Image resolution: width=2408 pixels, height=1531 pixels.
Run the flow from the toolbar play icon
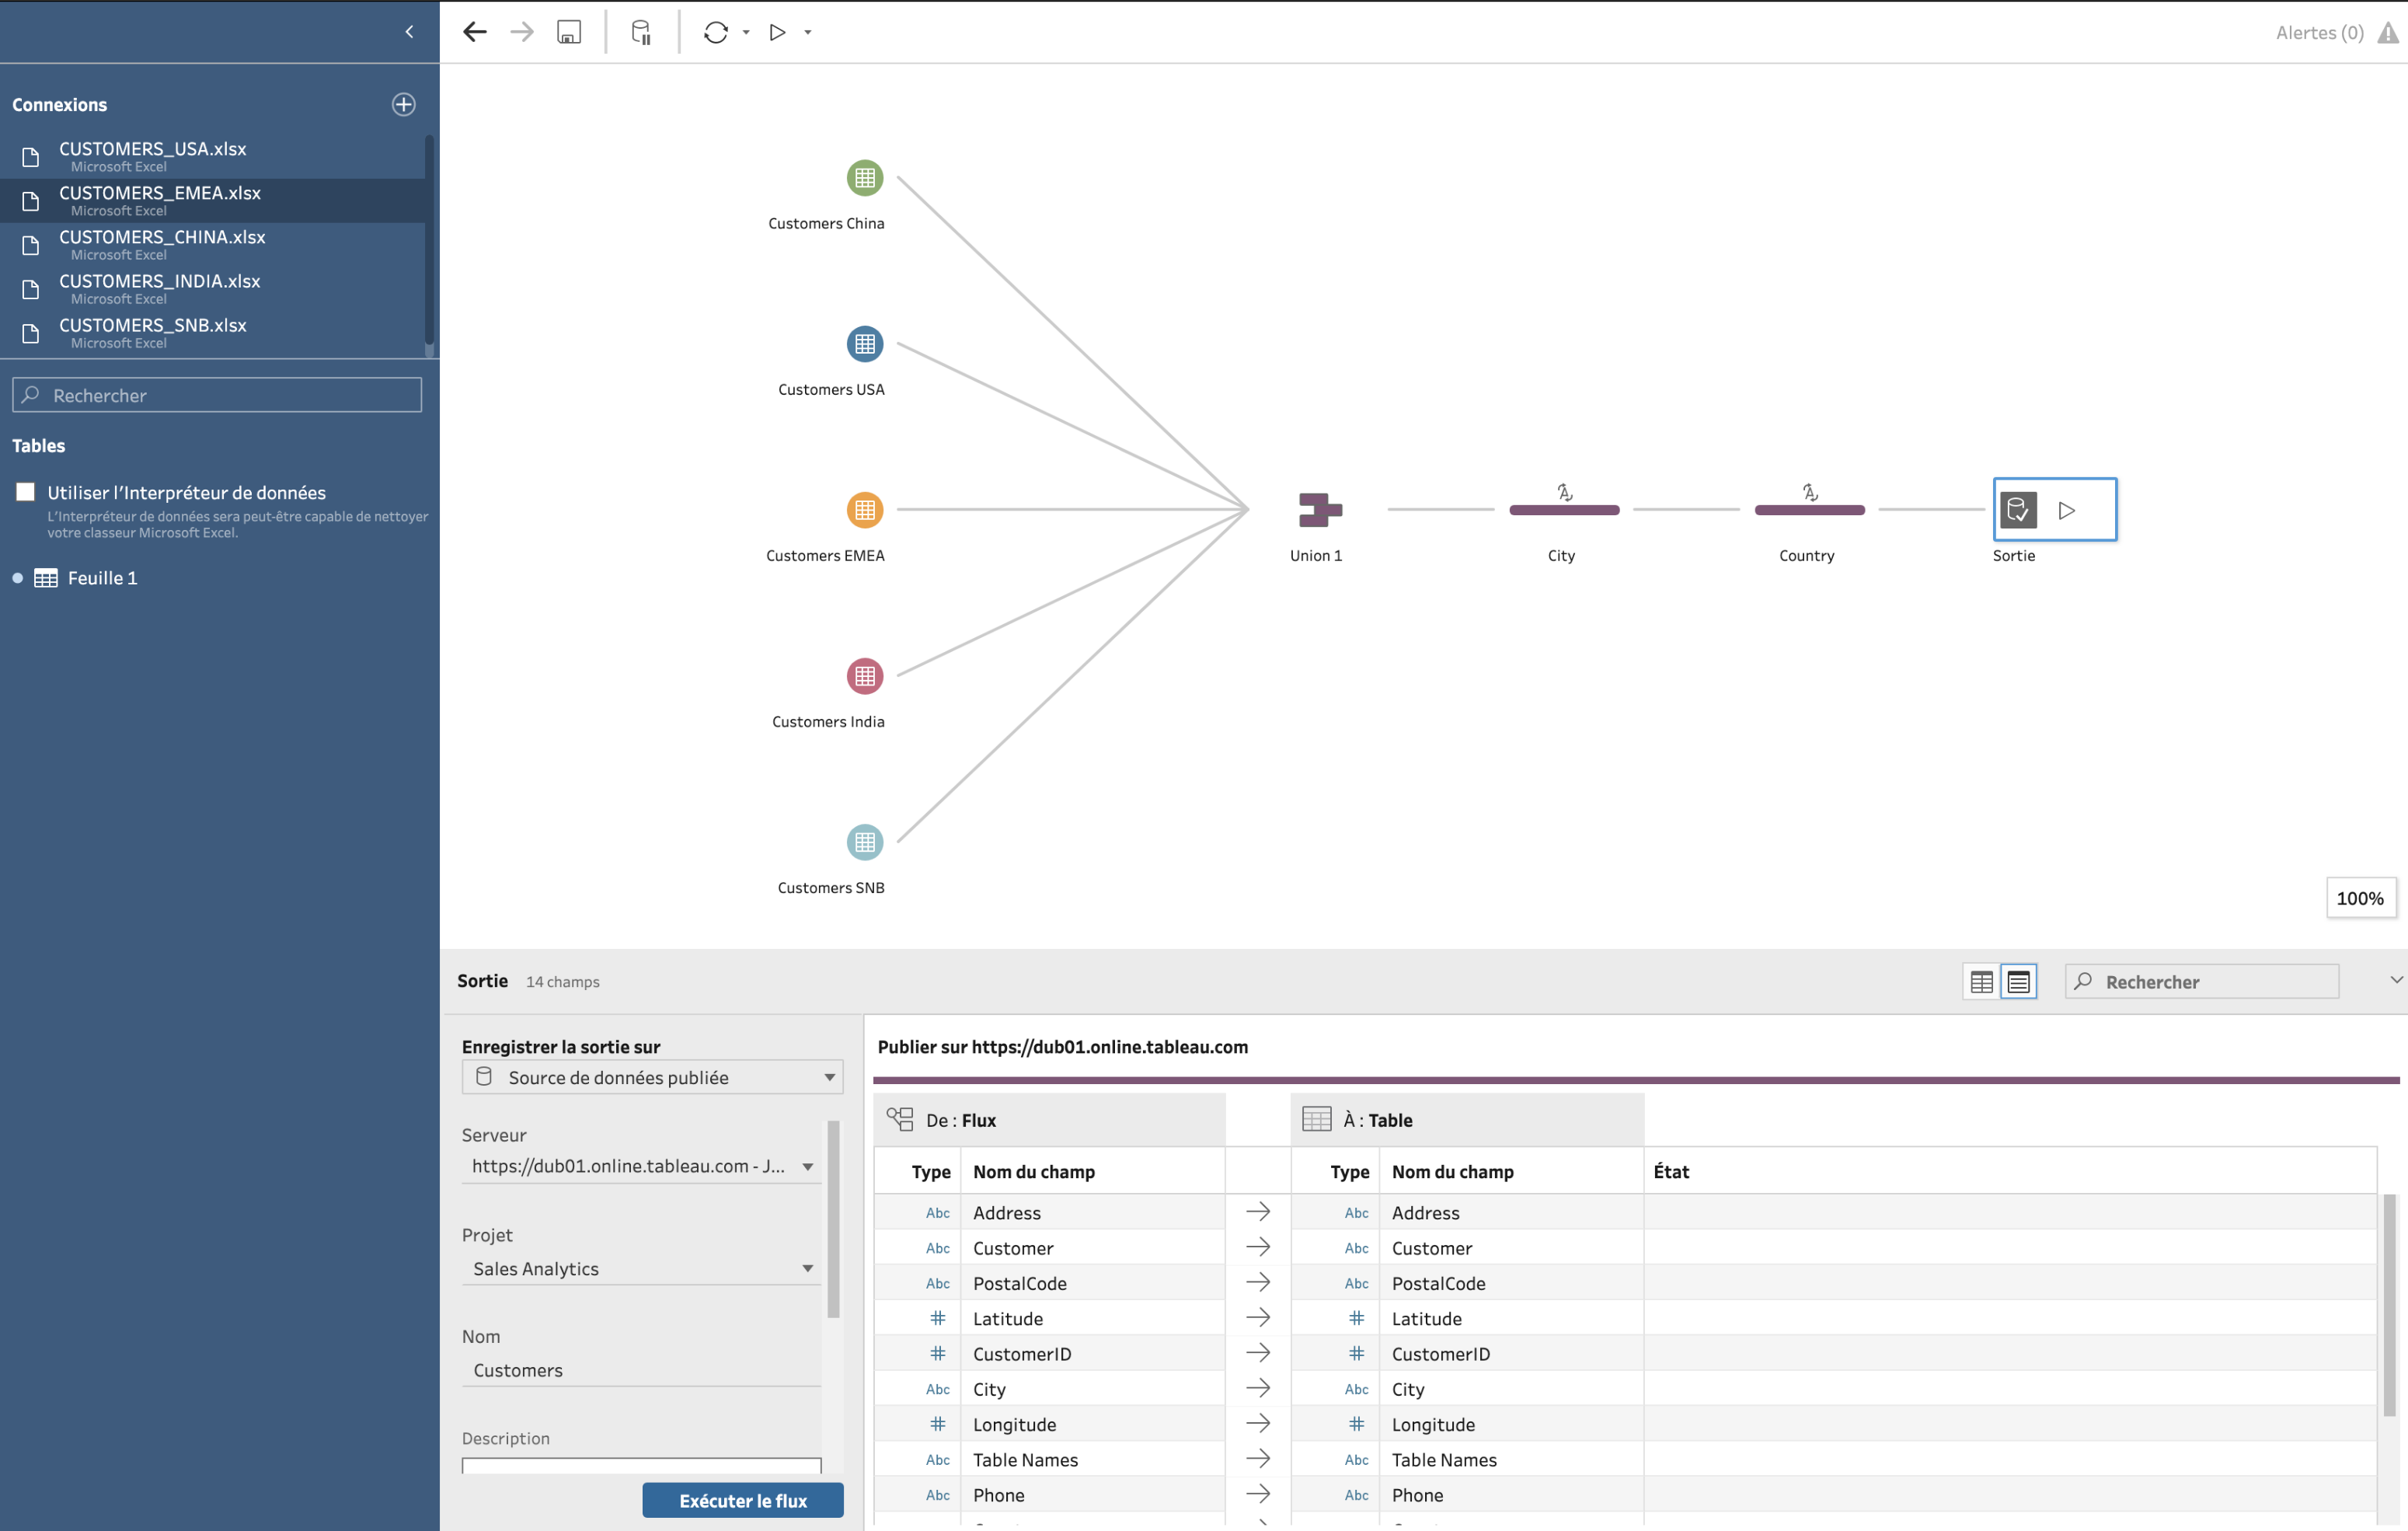coord(777,32)
